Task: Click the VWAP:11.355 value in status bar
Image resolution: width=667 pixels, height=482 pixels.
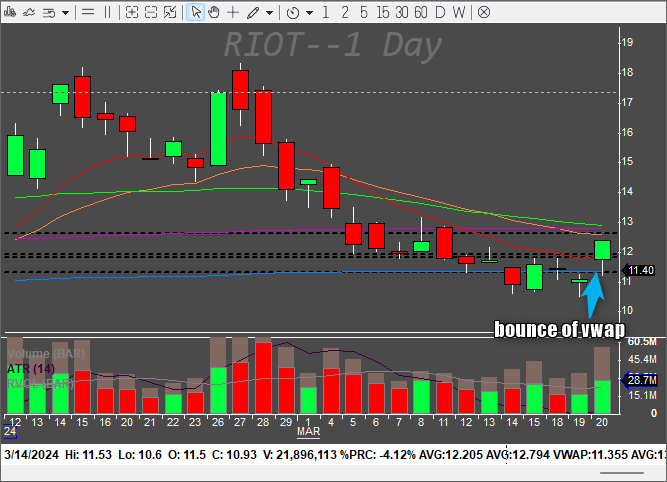Action: [x=590, y=455]
